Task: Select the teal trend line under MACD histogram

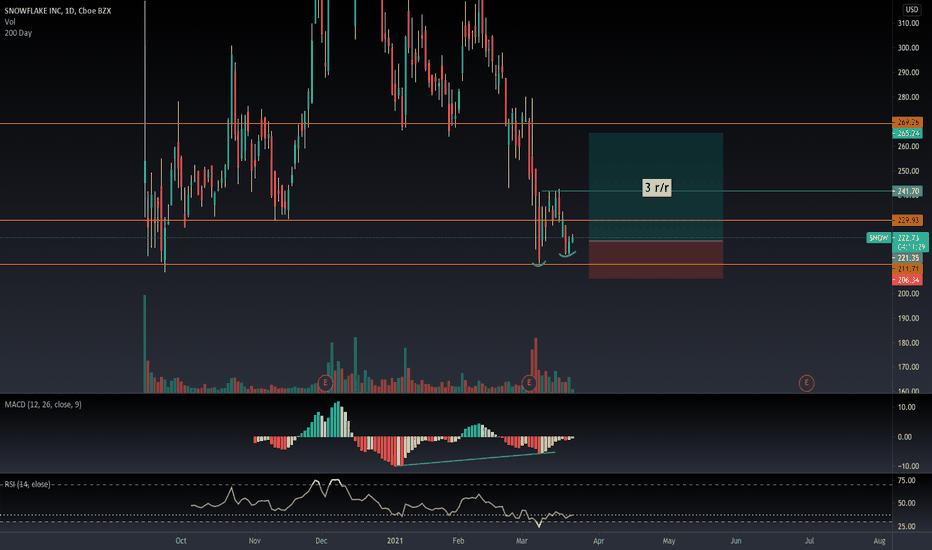Action: pos(476,459)
